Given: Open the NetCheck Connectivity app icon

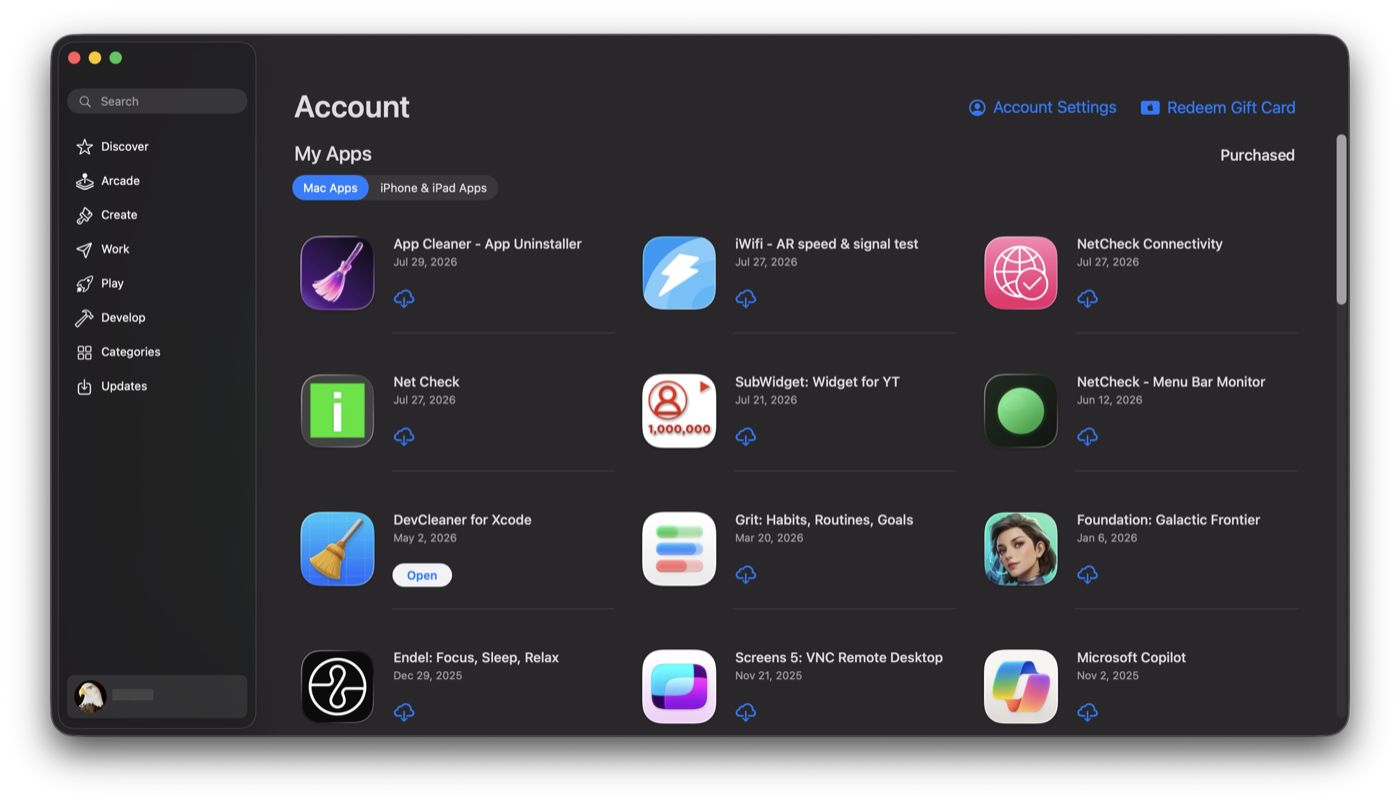Looking at the screenshot, I should tap(1021, 273).
